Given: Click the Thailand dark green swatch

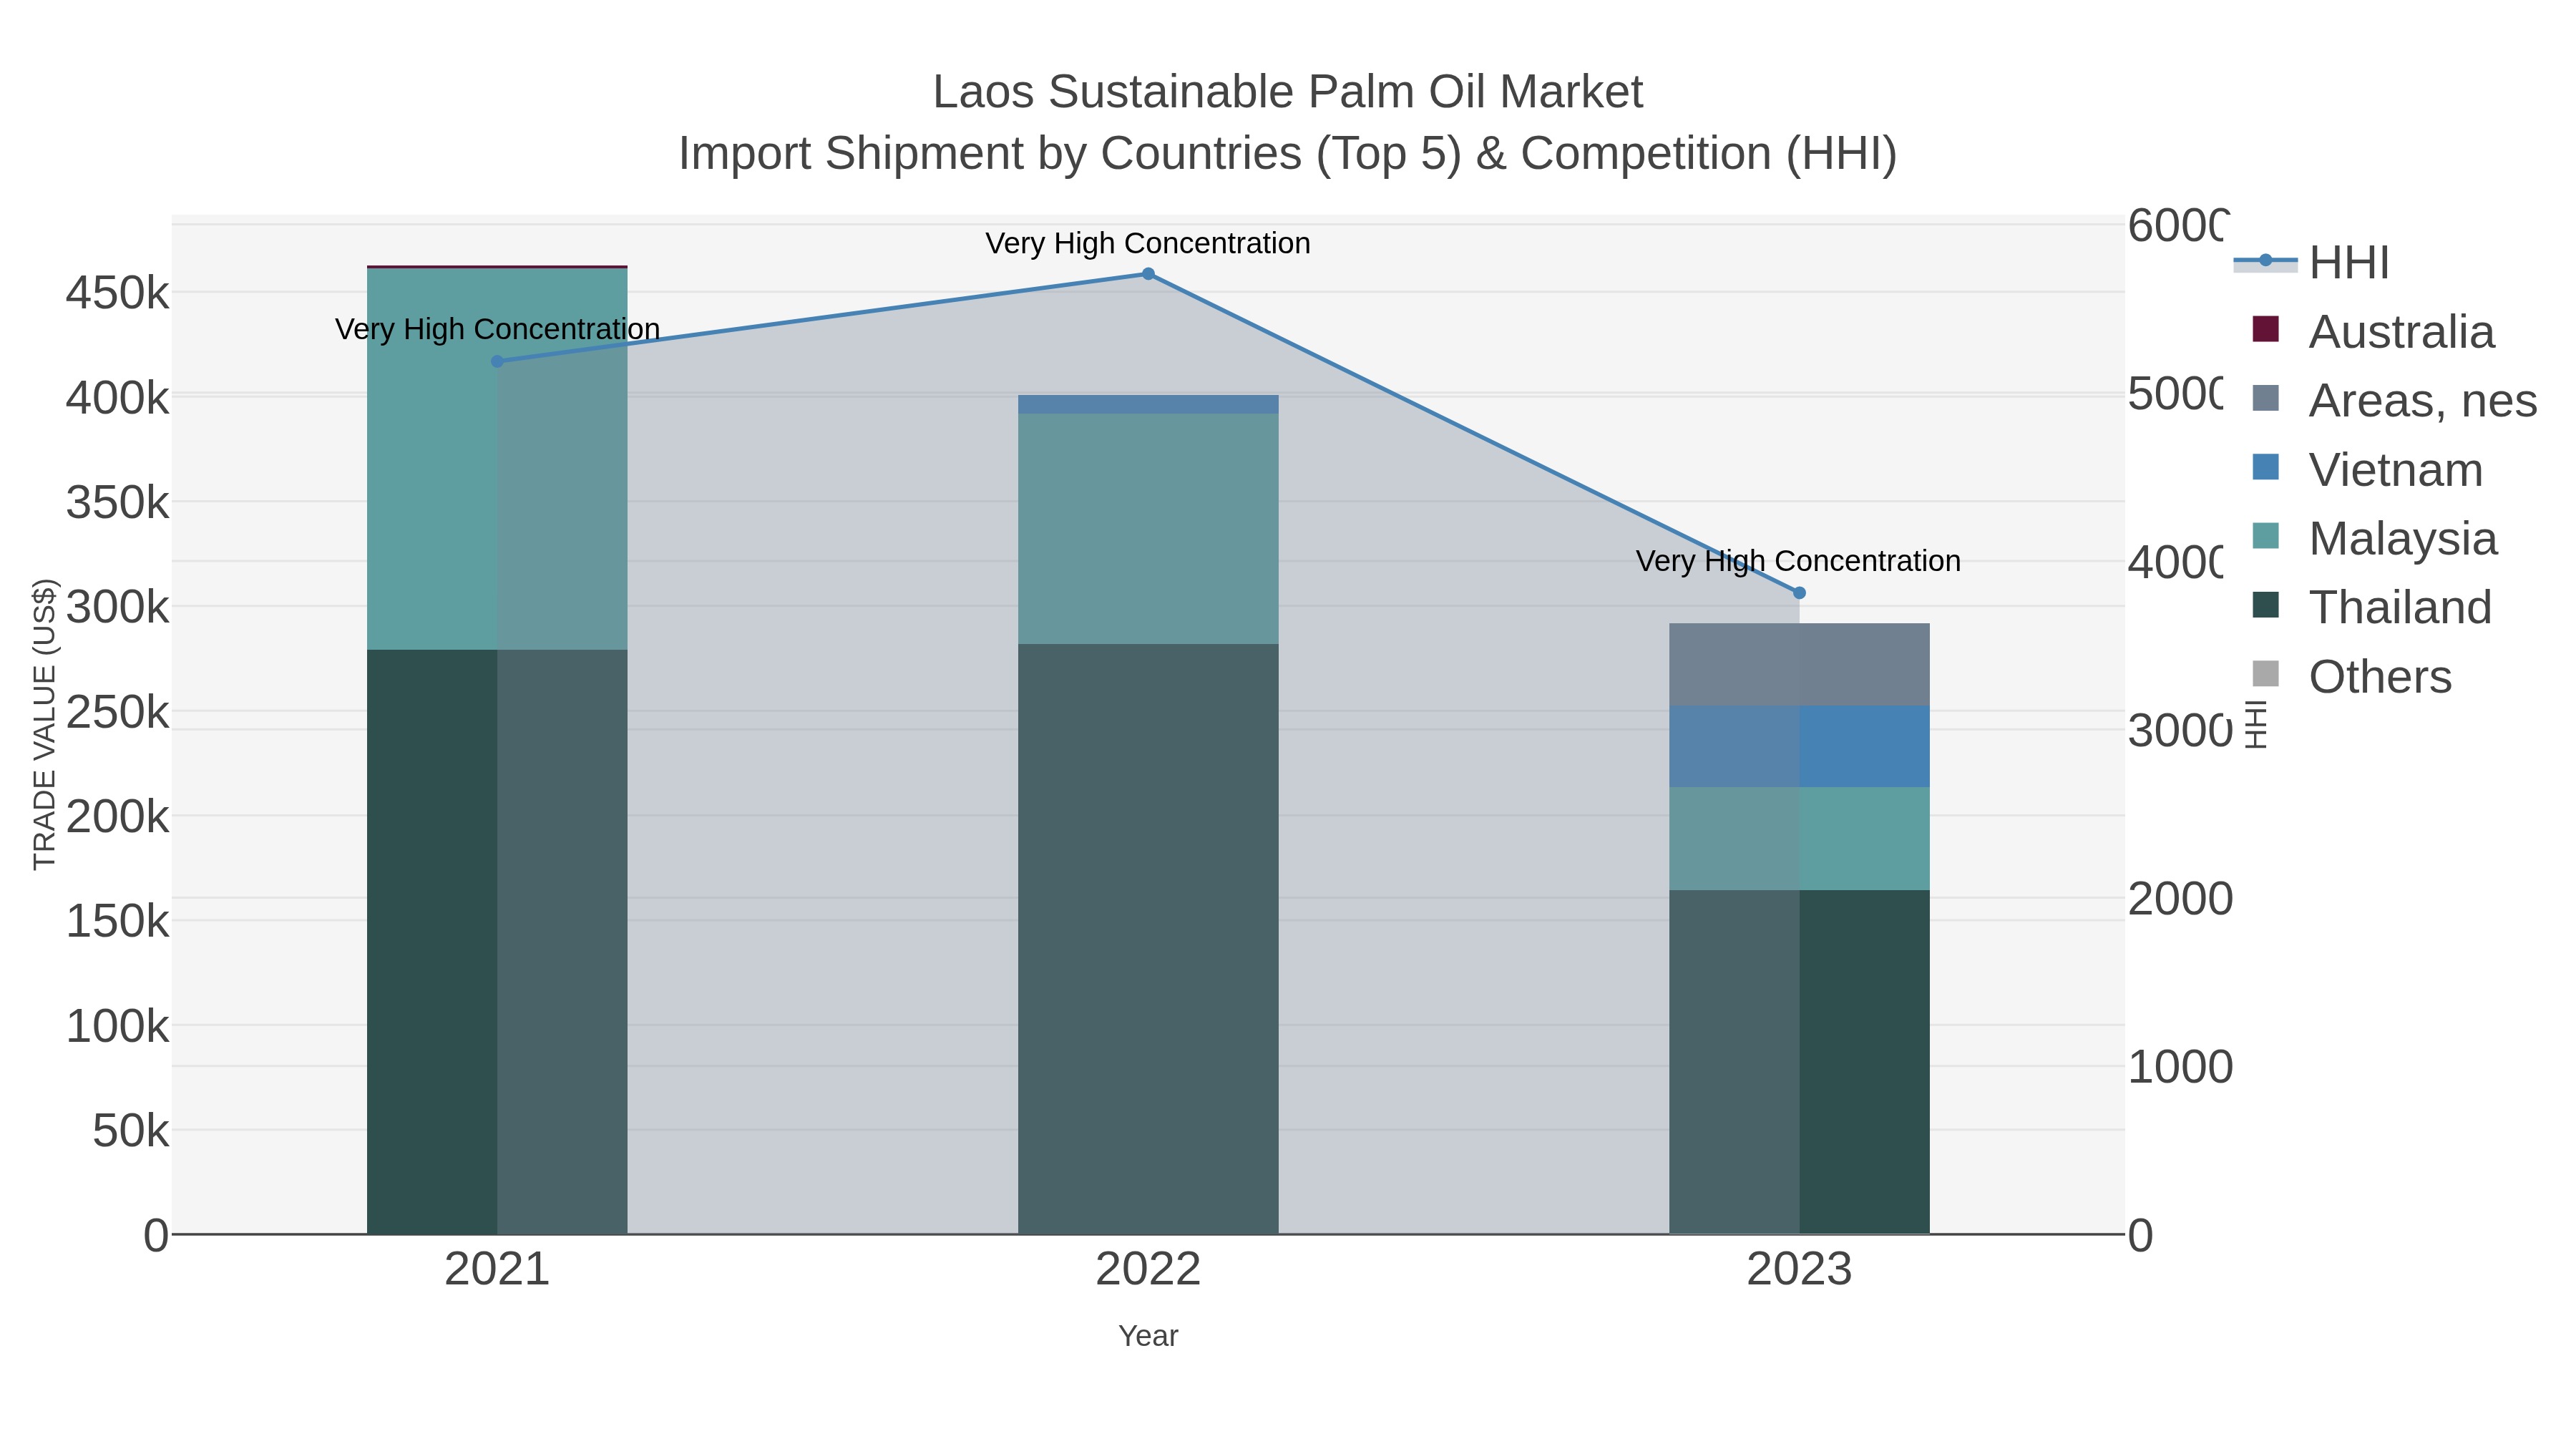Looking at the screenshot, I should (2265, 605).
